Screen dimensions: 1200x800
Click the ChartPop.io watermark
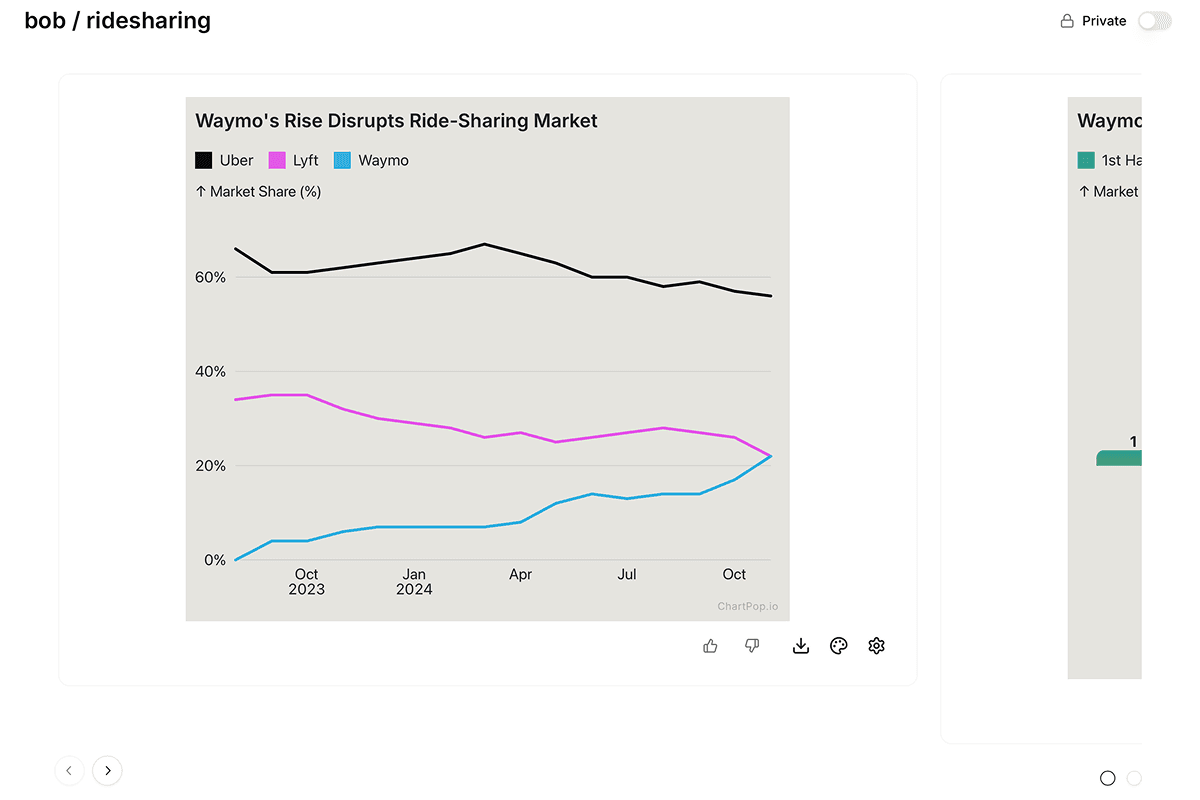coord(747,606)
